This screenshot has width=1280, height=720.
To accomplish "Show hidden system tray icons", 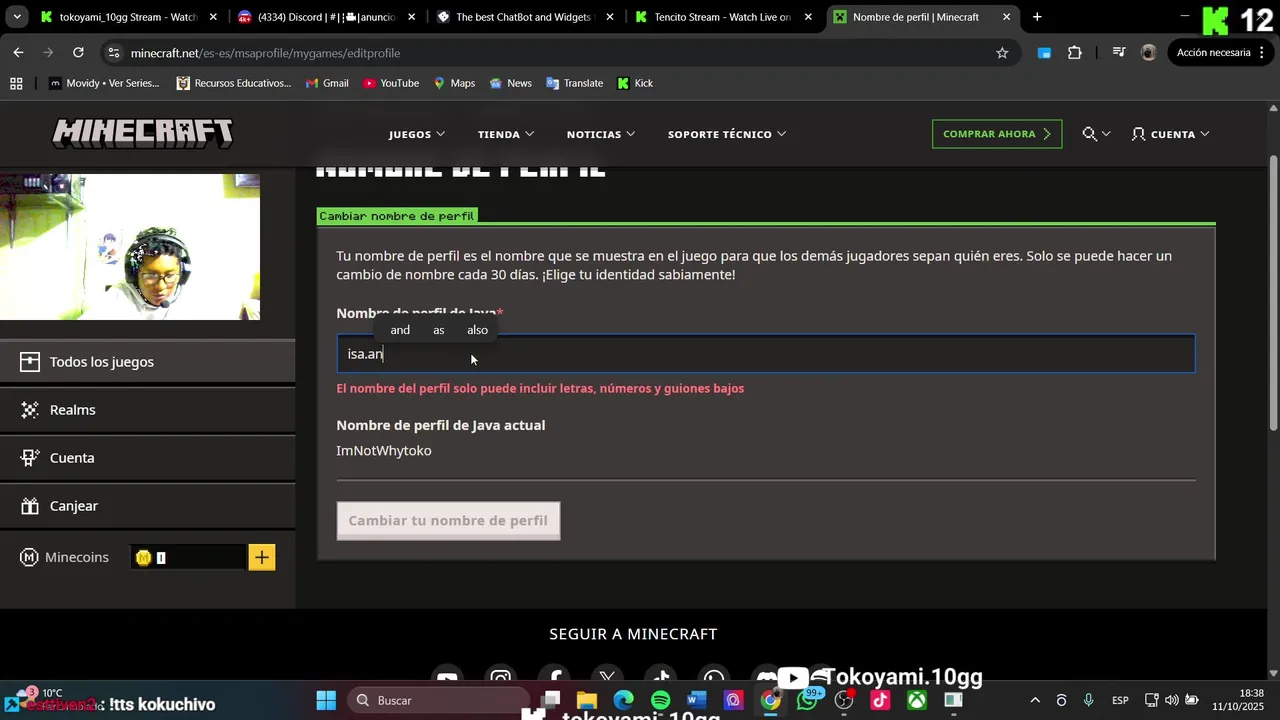I will (x=1035, y=700).
